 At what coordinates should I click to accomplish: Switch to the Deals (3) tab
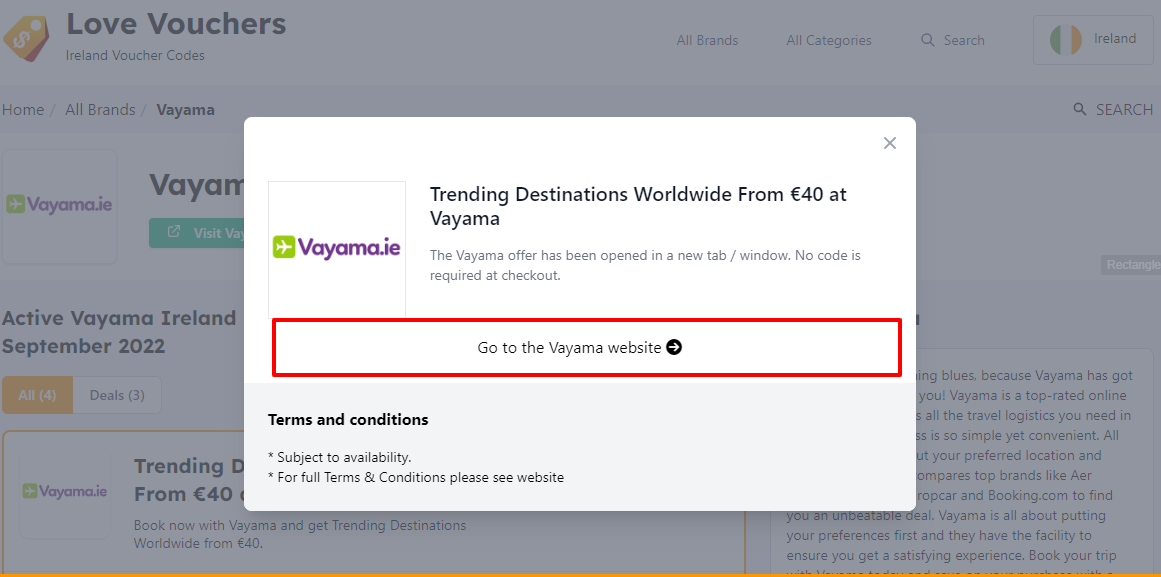(117, 395)
